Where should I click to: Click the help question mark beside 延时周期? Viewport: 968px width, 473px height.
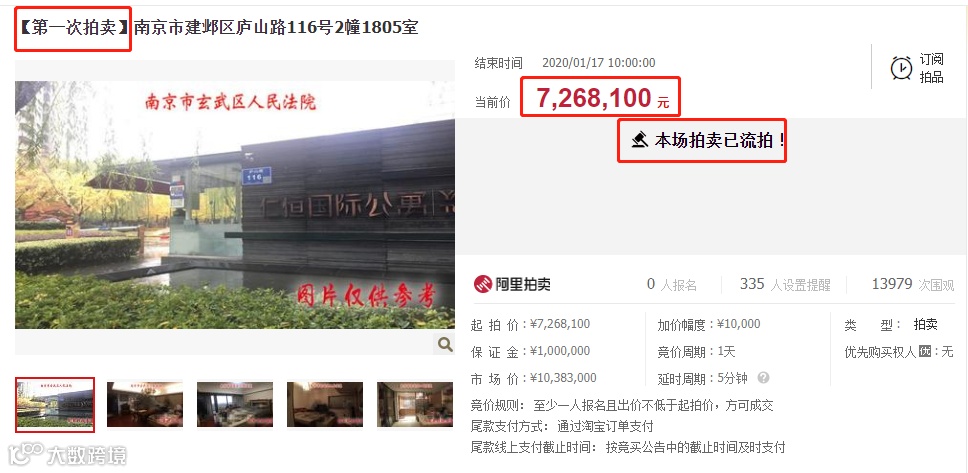764,377
